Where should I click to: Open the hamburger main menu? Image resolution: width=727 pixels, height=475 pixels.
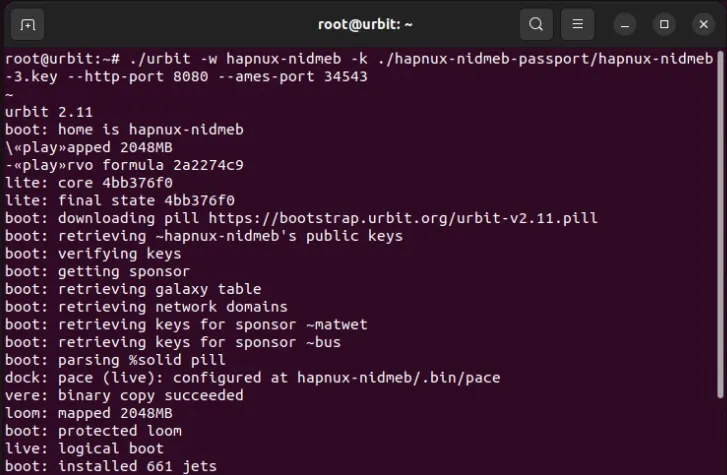pos(577,24)
